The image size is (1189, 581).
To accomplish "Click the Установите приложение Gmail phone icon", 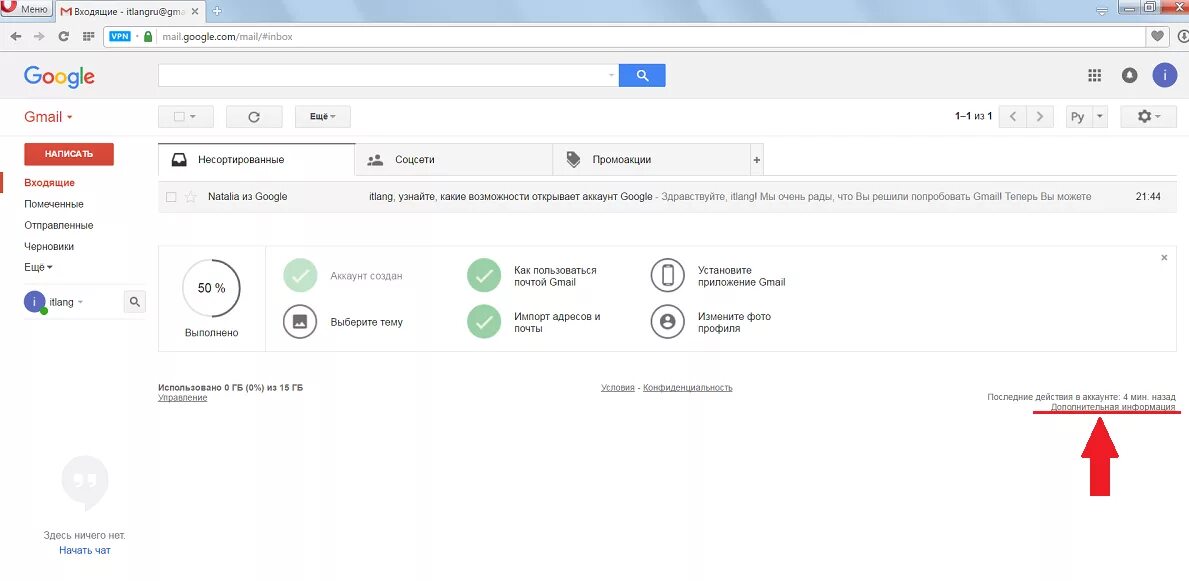I will 668,276.
